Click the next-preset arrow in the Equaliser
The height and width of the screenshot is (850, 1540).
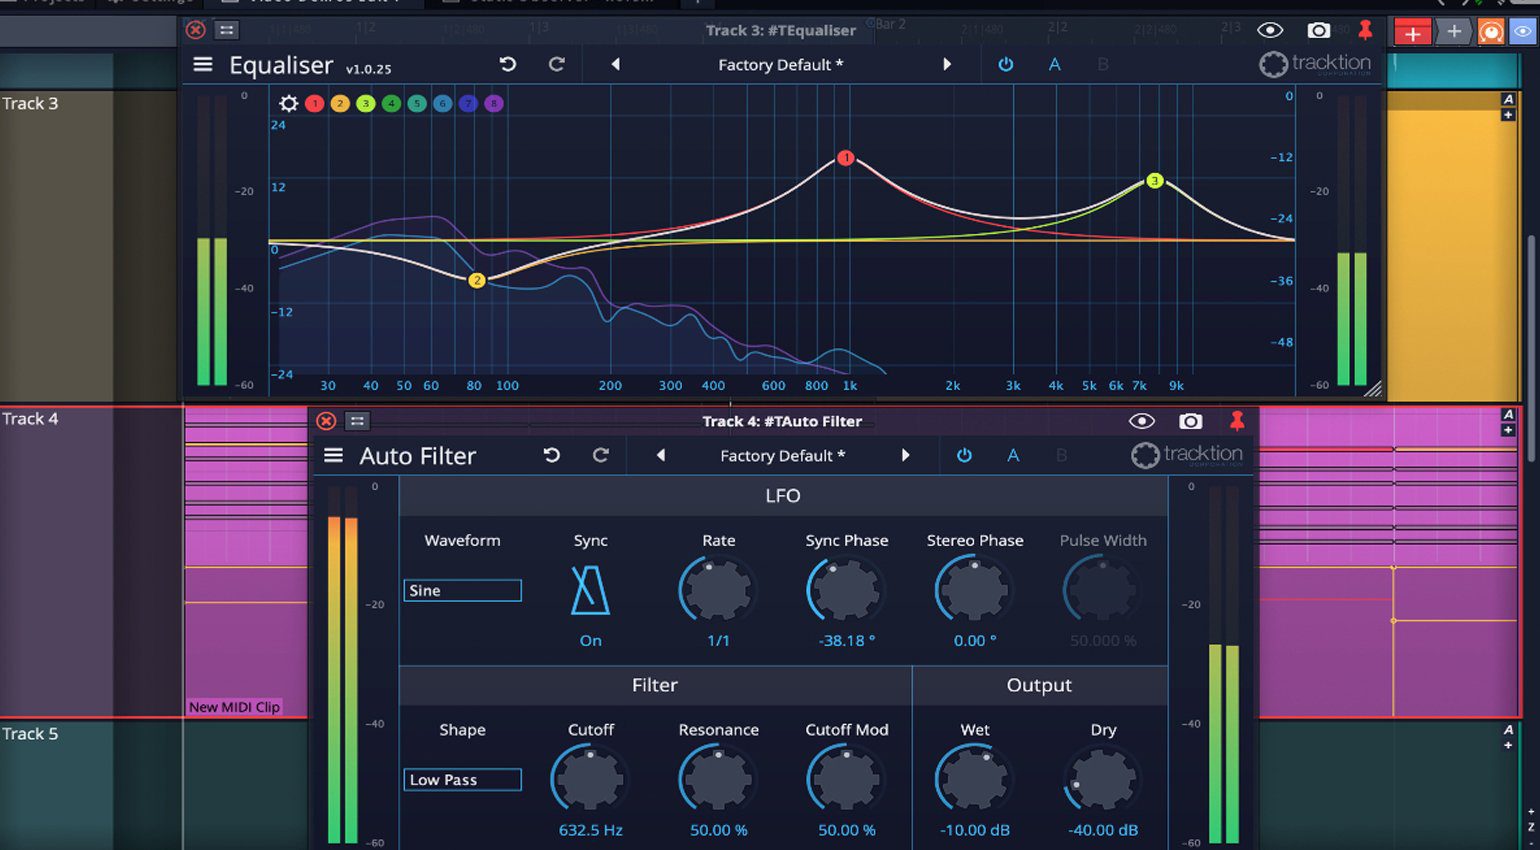click(947, 63)
